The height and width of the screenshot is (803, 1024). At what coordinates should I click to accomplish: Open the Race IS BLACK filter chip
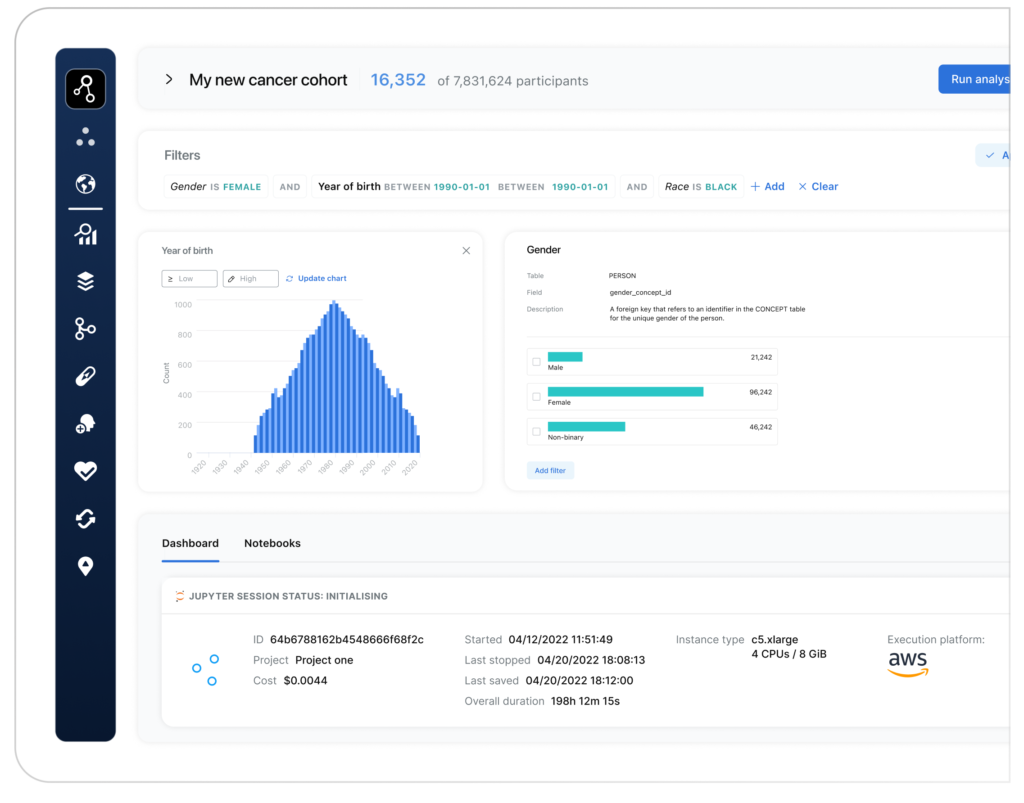tap(700, 186)
